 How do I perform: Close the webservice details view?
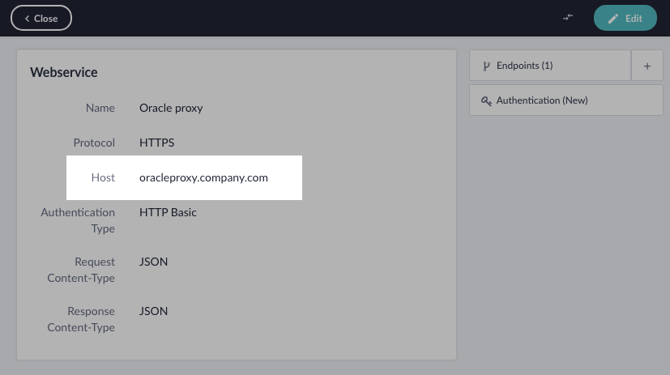[41, 18]
